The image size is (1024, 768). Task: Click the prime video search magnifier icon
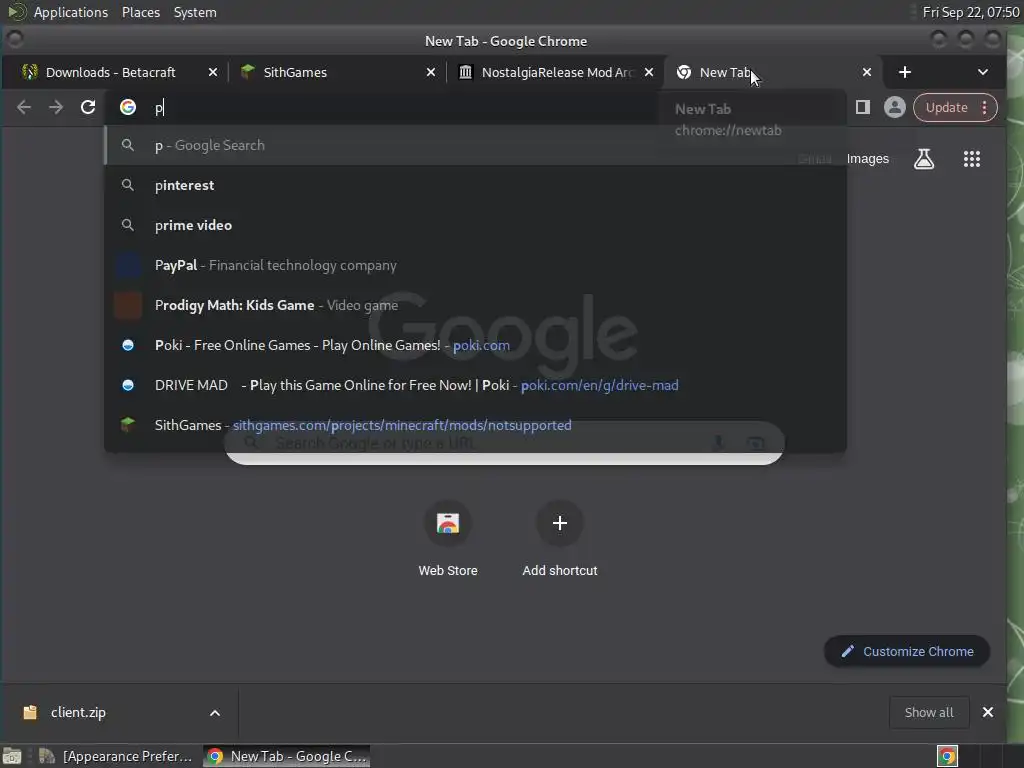[x=128, y=225]
